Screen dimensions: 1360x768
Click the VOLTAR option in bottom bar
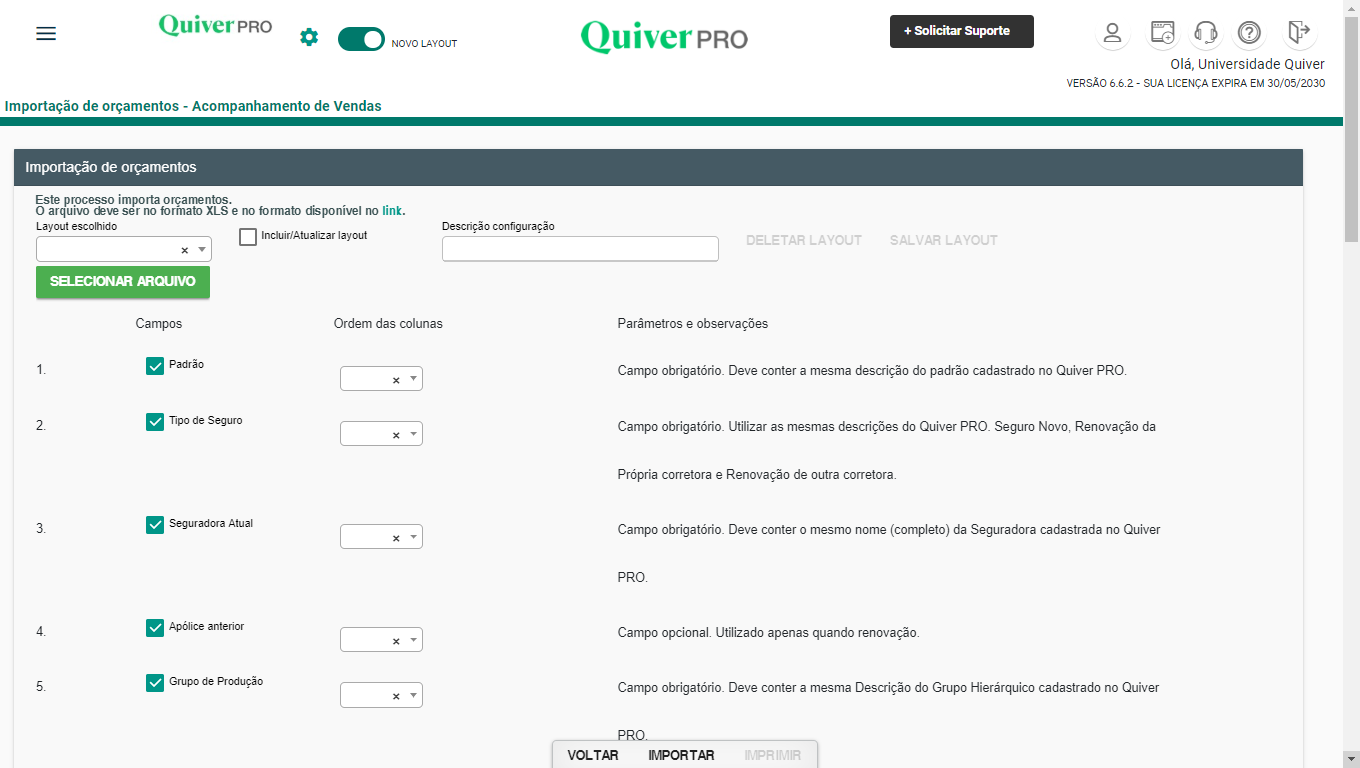593,755
